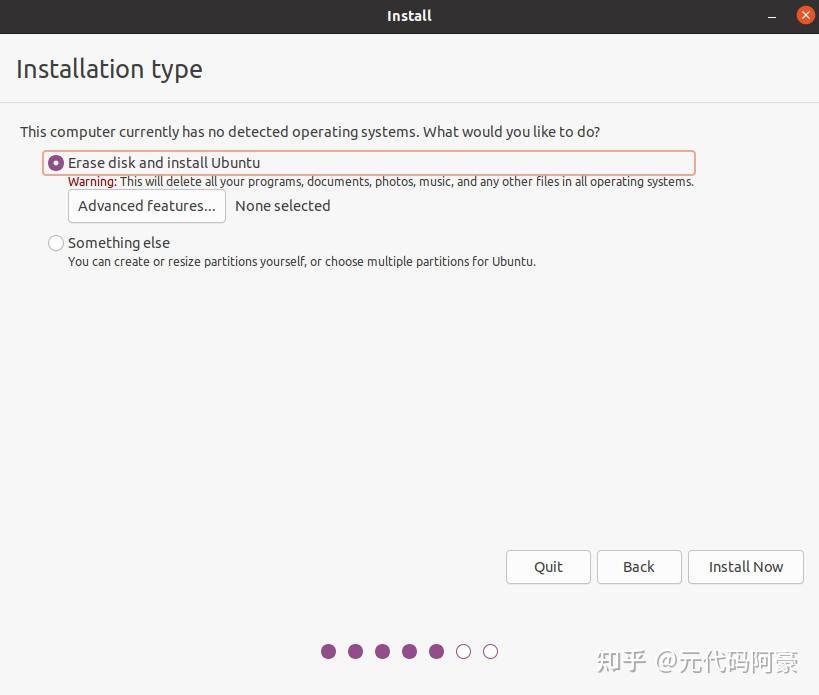Click the third filled progress dot
819x695 pixels.
click(x=382, y=651)
